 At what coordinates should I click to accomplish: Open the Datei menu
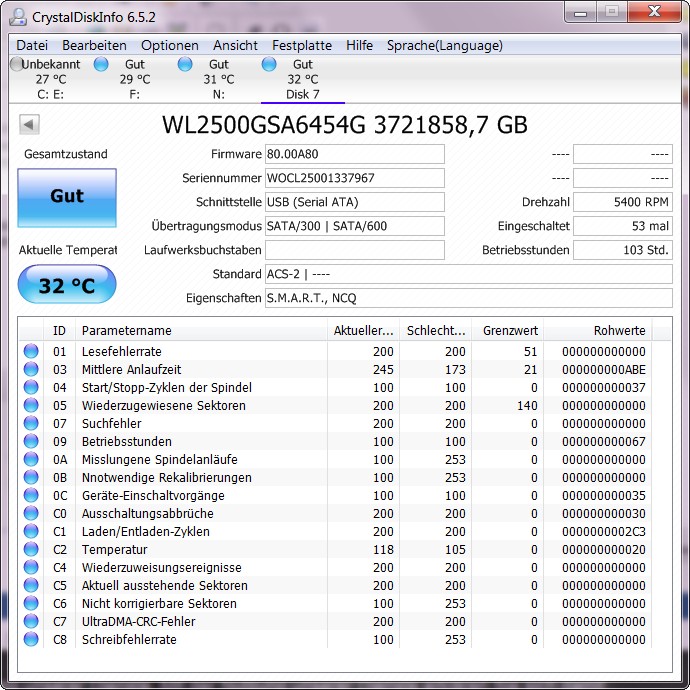[32, 45]
